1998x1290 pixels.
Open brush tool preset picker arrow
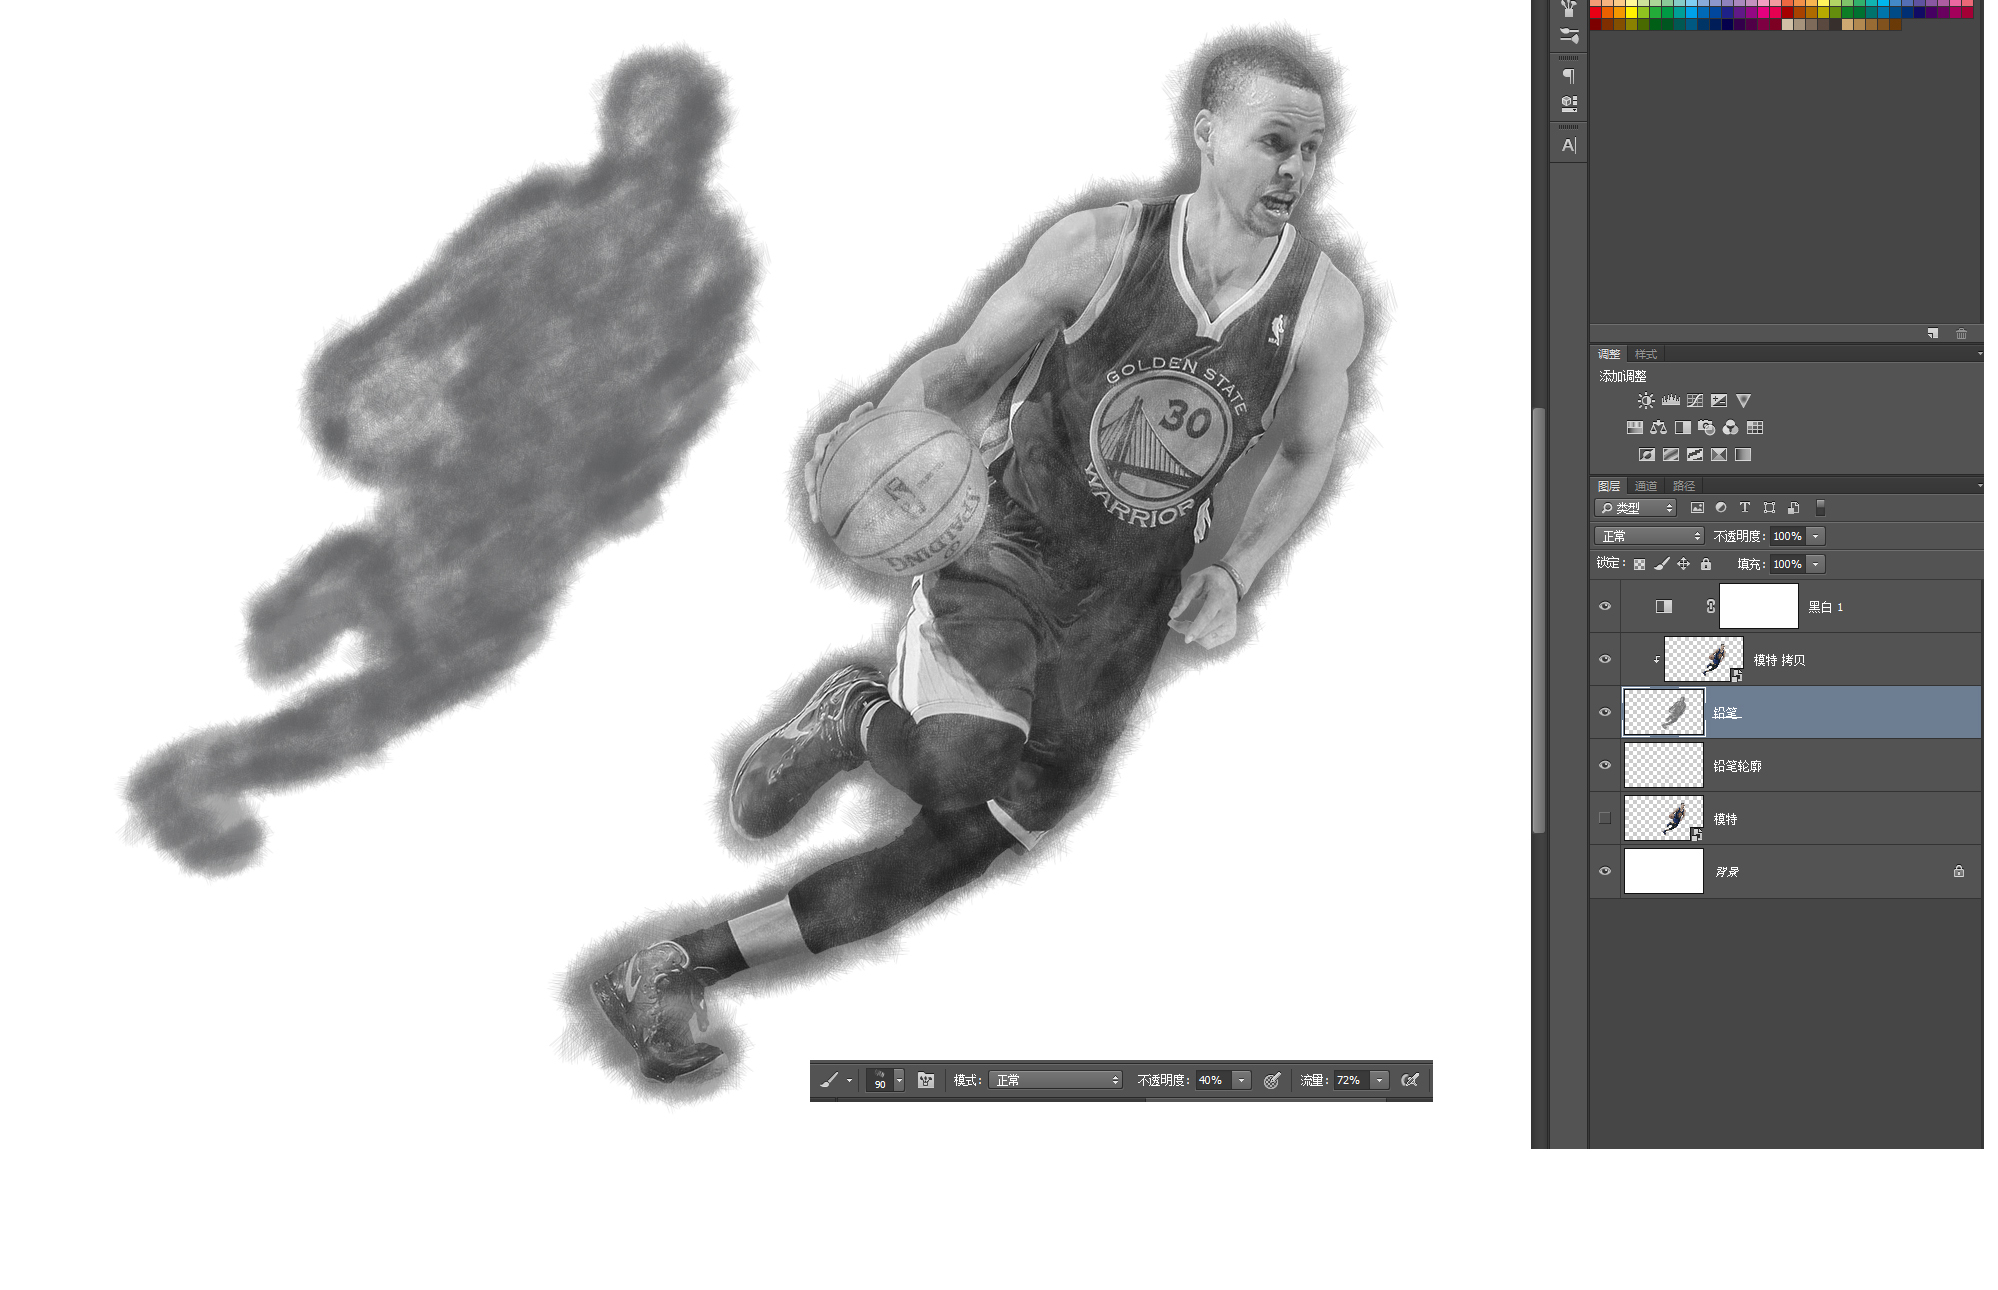[849, 1081]
